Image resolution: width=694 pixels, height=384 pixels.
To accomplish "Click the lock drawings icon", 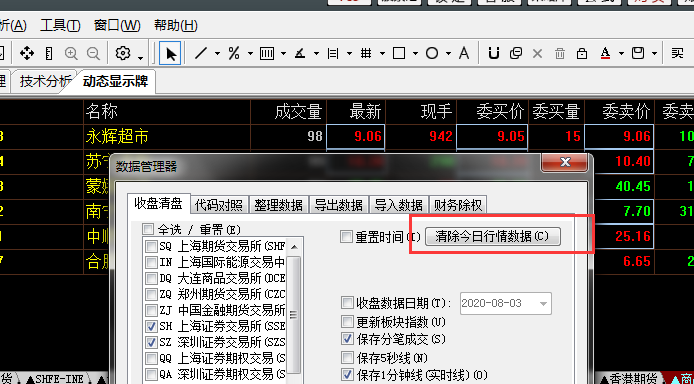I will [582, 54].
